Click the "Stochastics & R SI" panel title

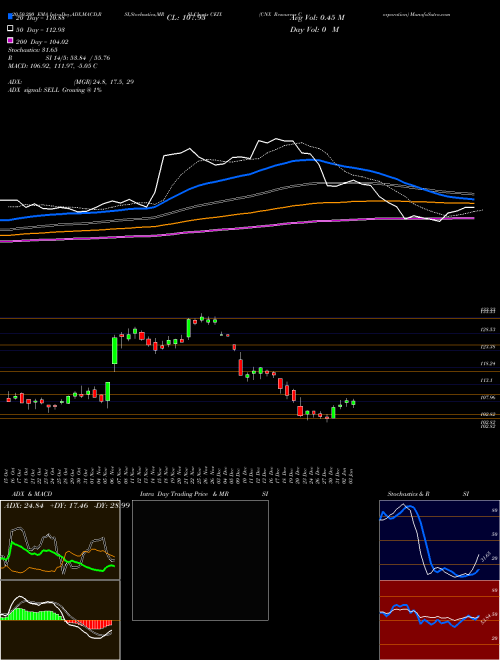[x=428, y=494]
